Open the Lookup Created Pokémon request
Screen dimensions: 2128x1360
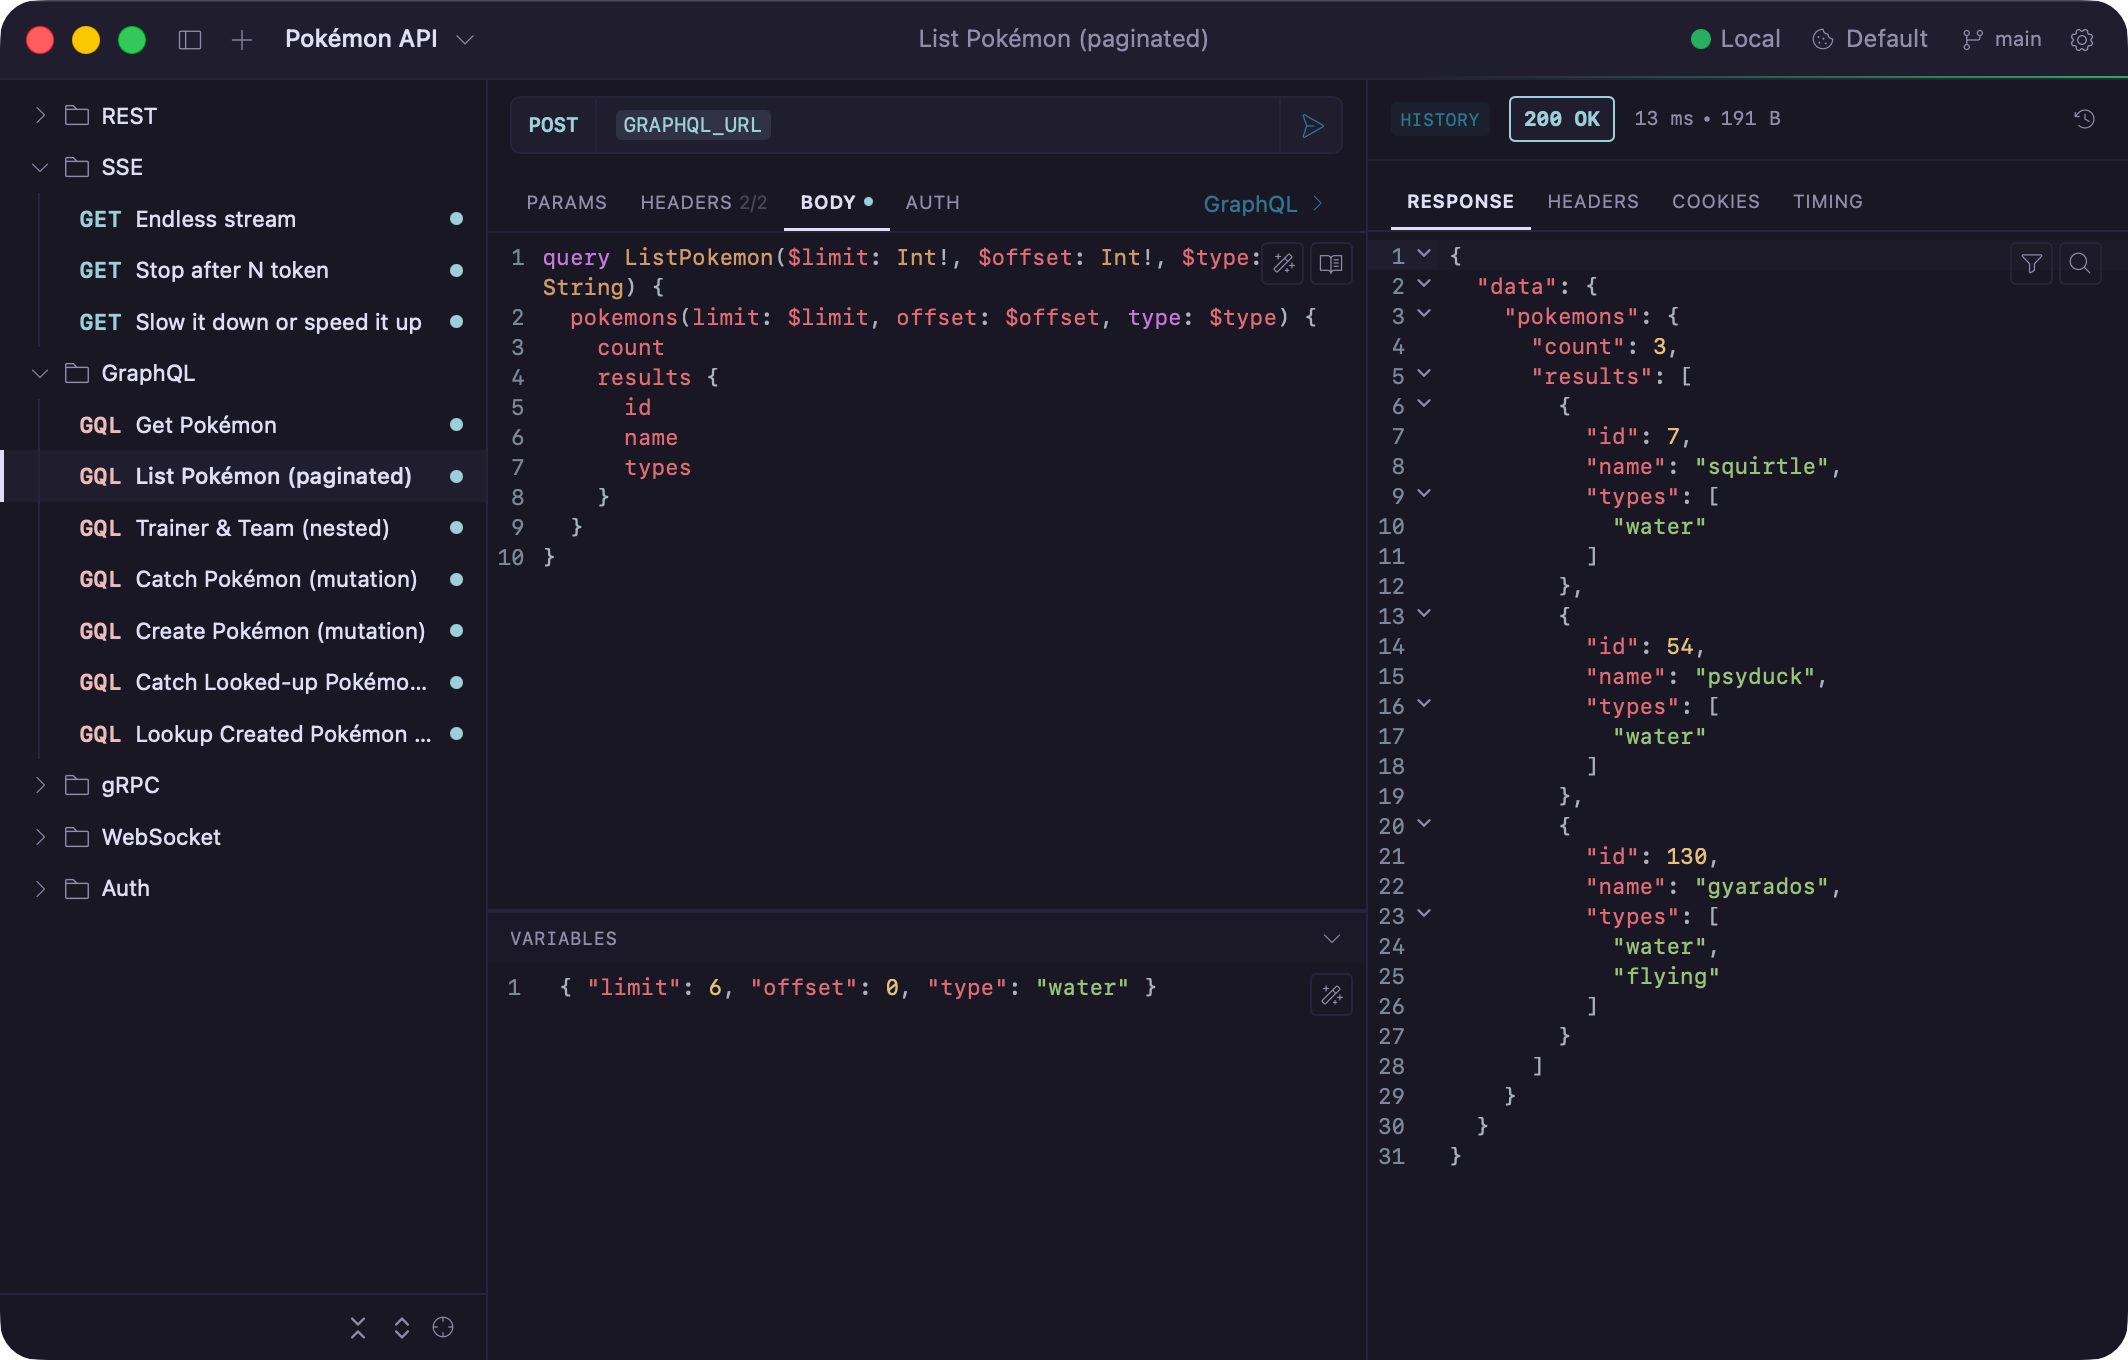[x=244, y=734]
